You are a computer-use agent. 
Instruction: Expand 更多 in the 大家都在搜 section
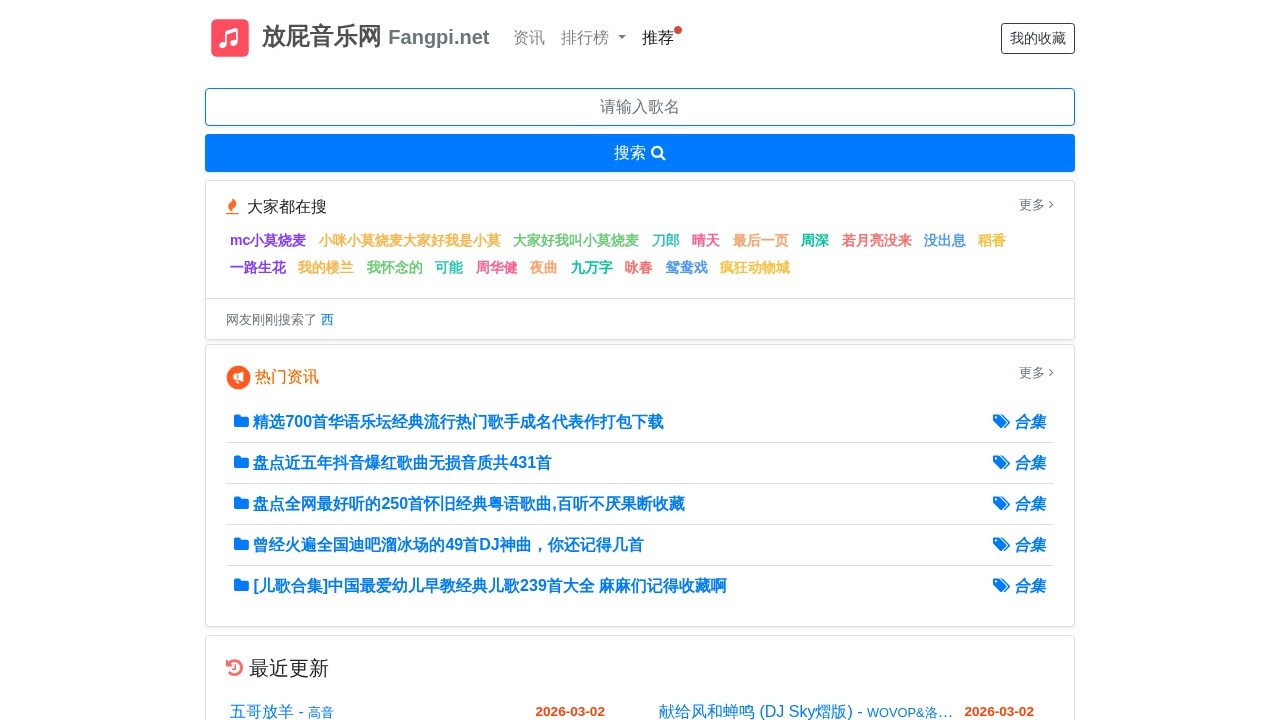point(1035,205)
